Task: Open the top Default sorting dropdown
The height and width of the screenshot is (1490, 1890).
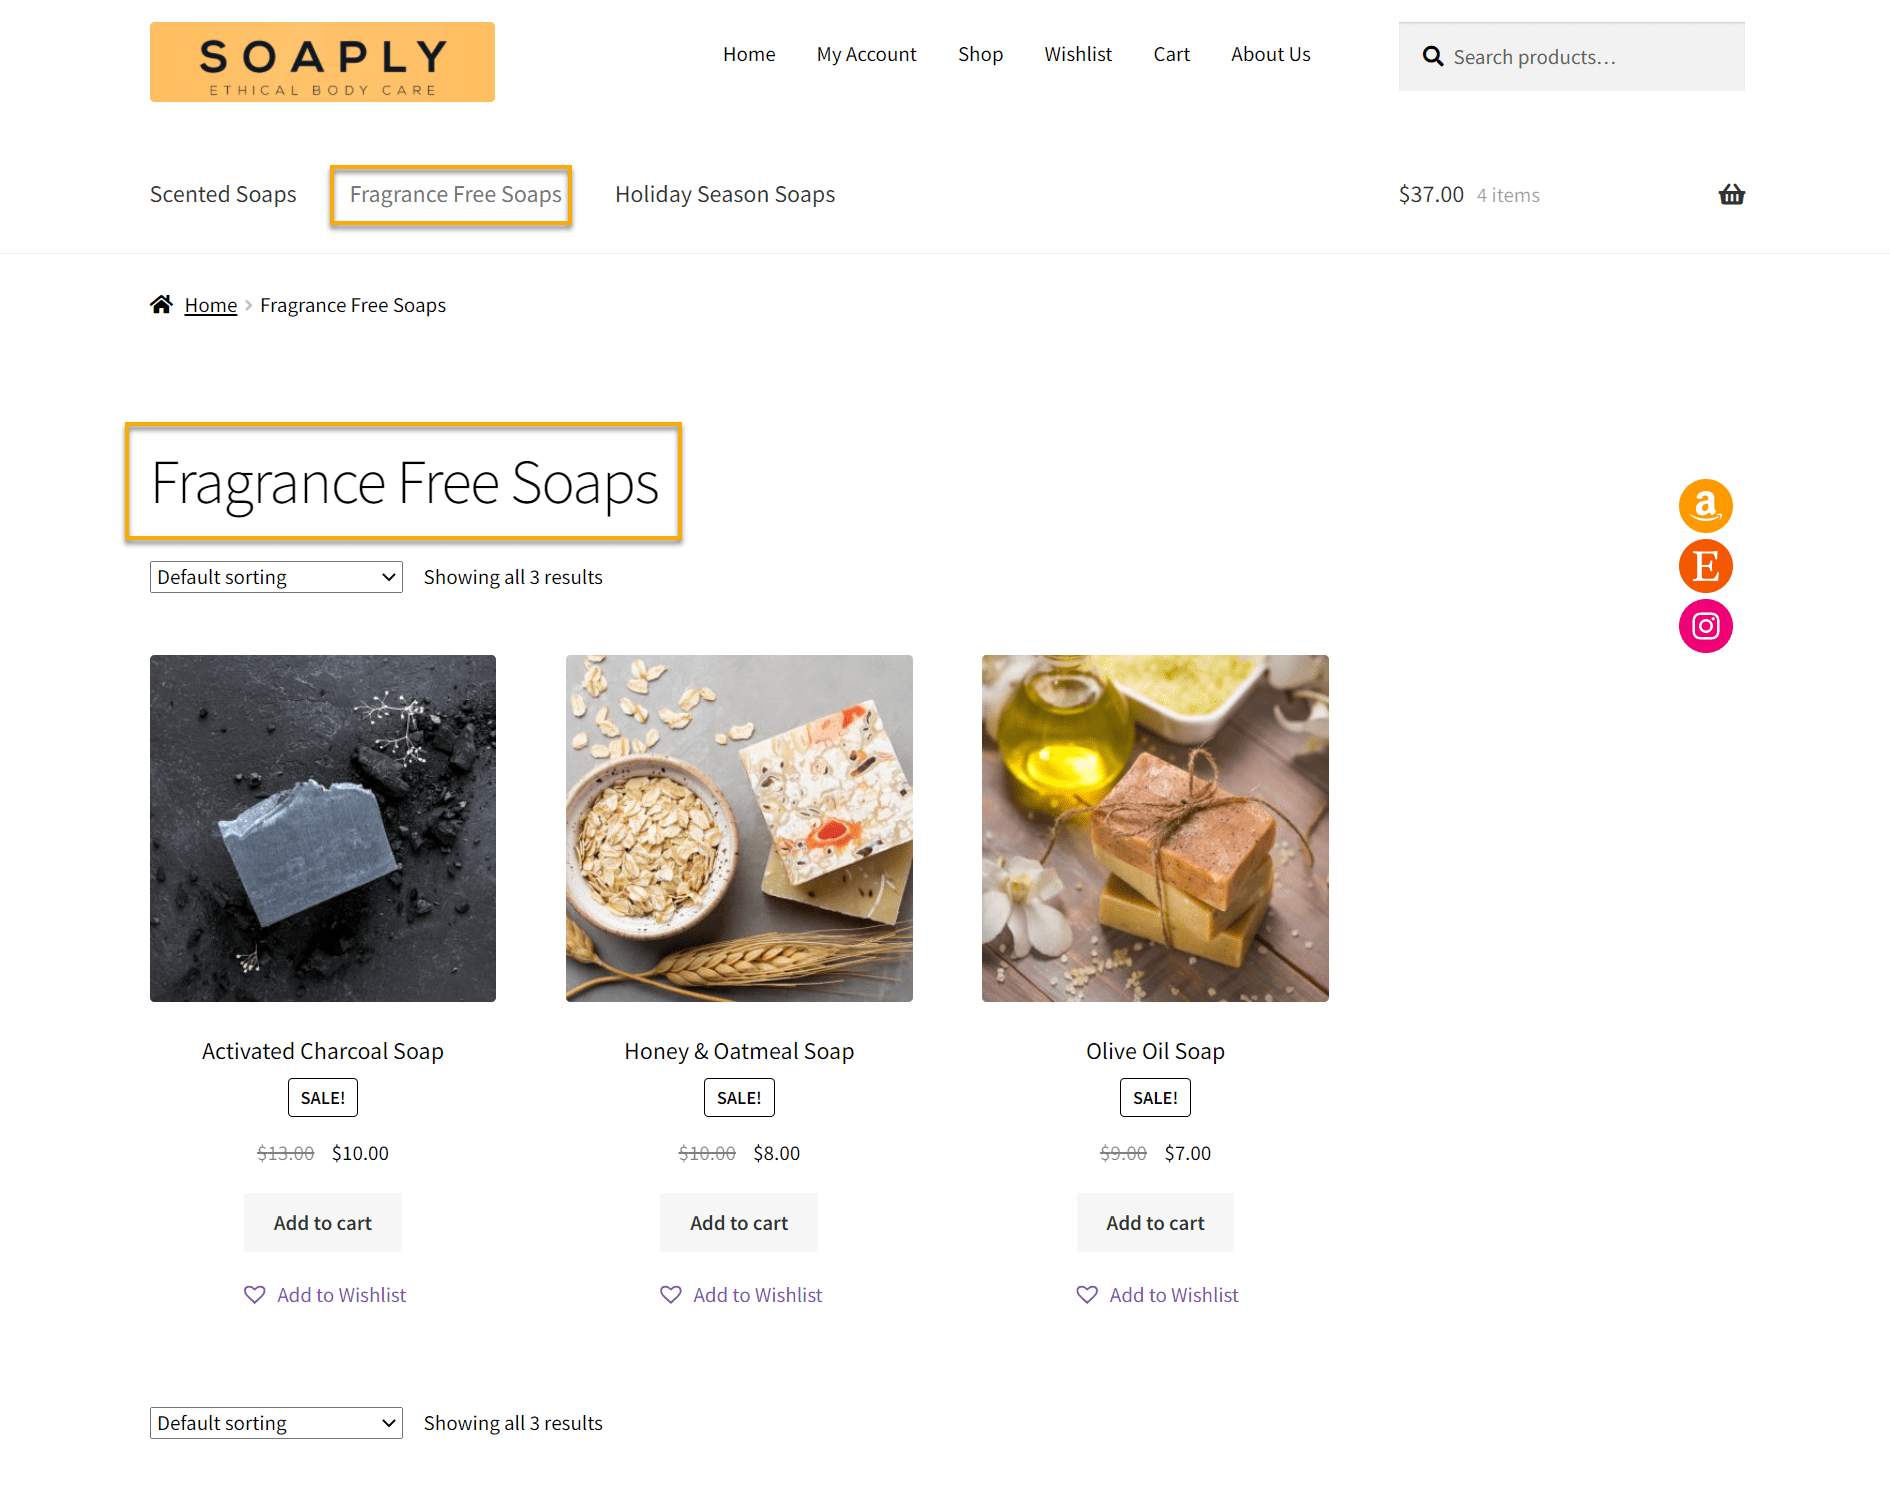Action: click(x=276, y=577)
